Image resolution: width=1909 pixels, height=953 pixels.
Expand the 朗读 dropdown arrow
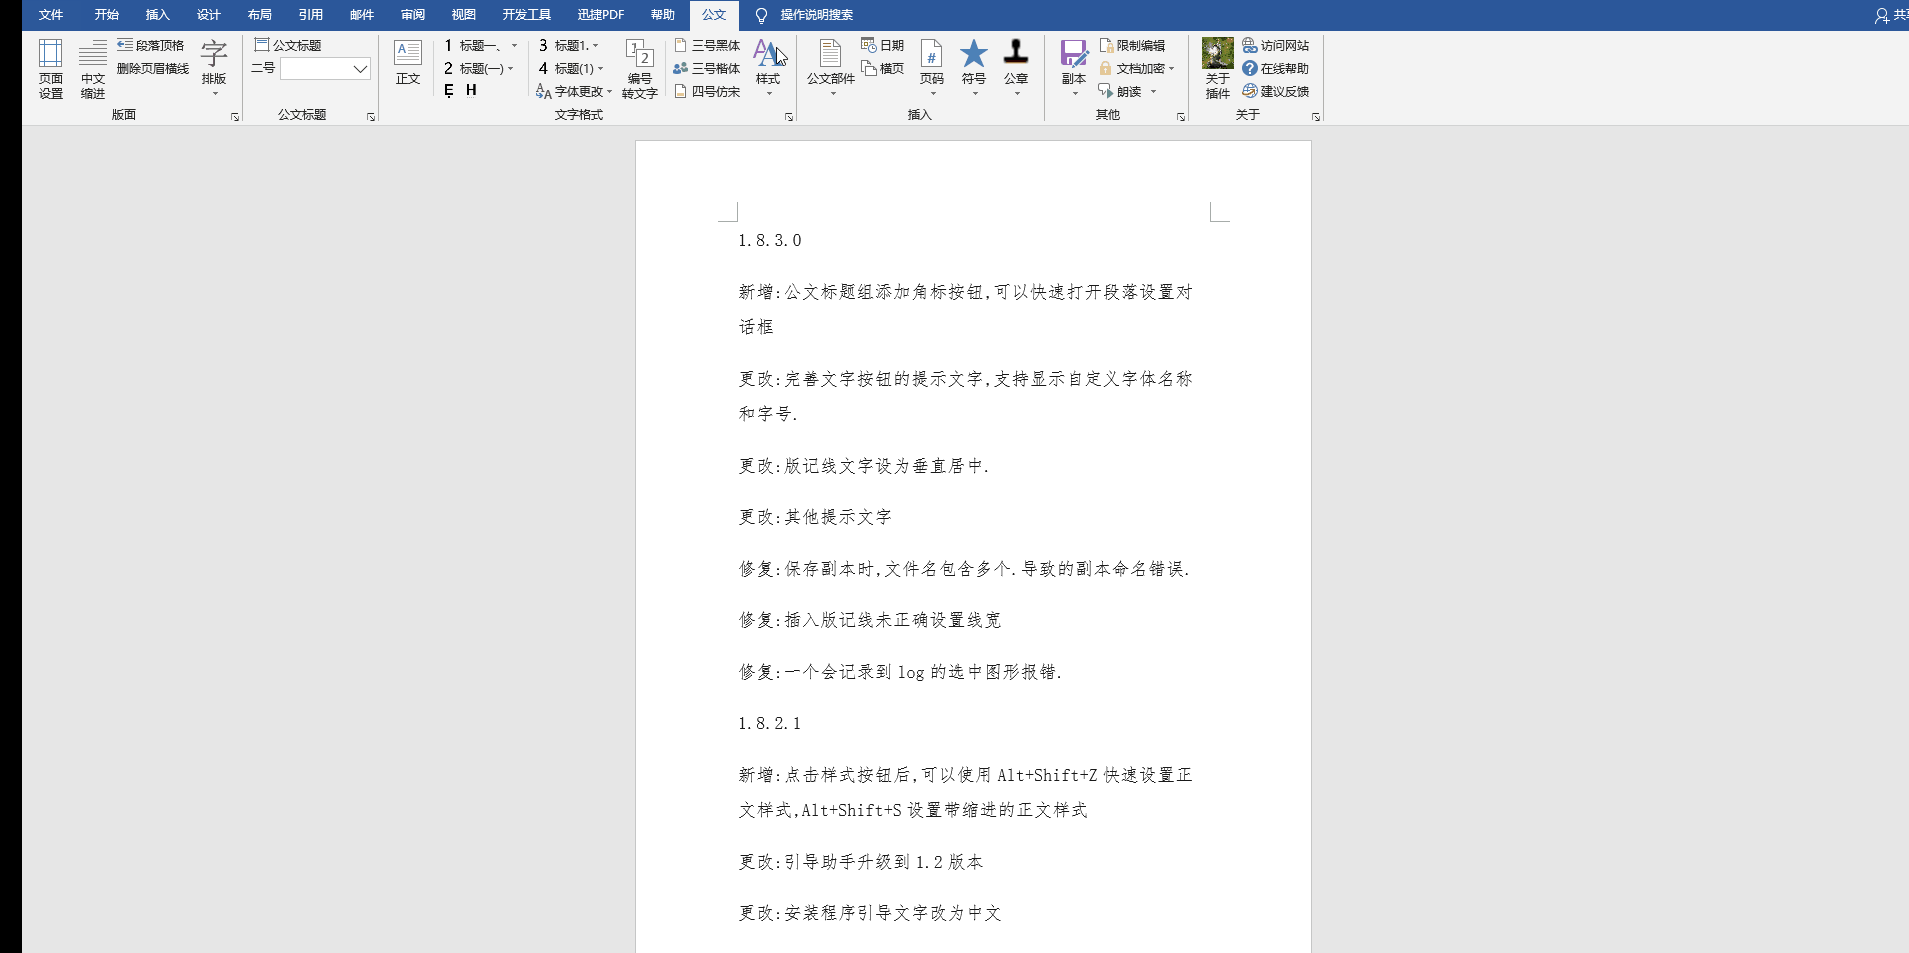tap(1153, 92)
